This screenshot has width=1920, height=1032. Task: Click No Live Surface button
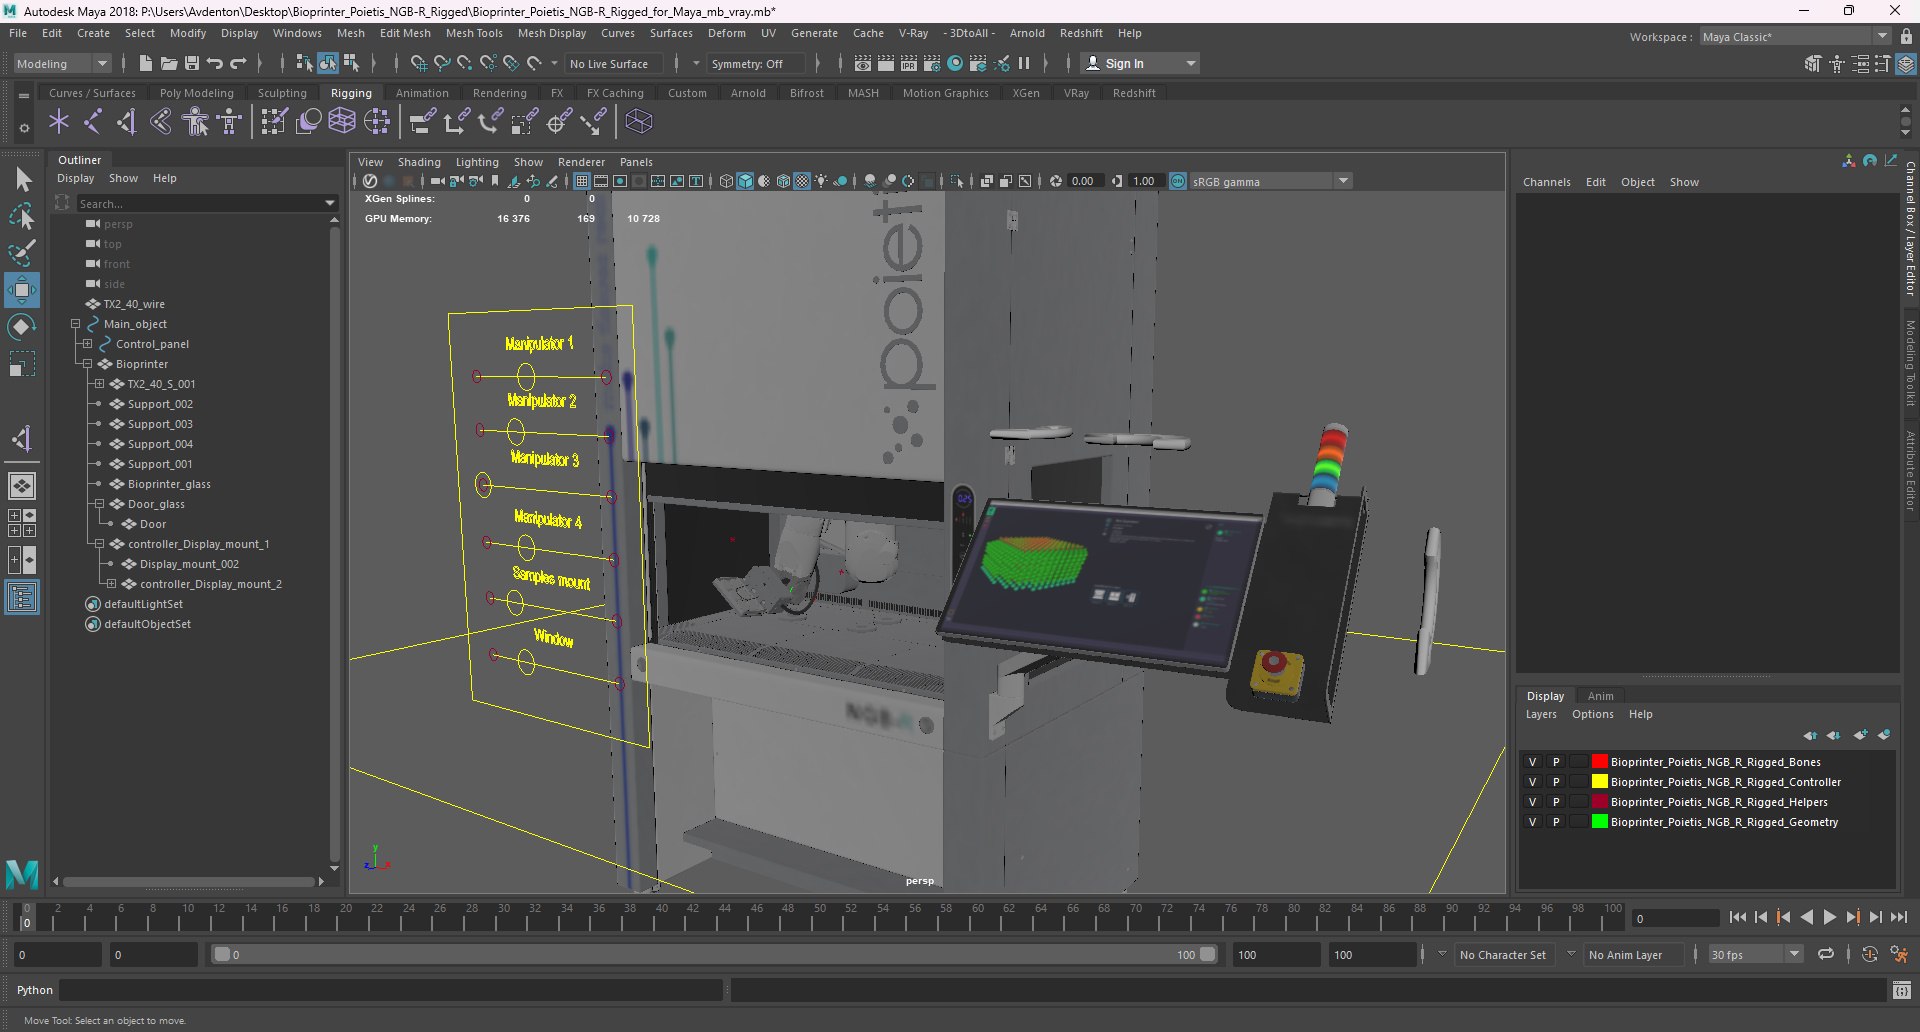click(x=614, y=63)
